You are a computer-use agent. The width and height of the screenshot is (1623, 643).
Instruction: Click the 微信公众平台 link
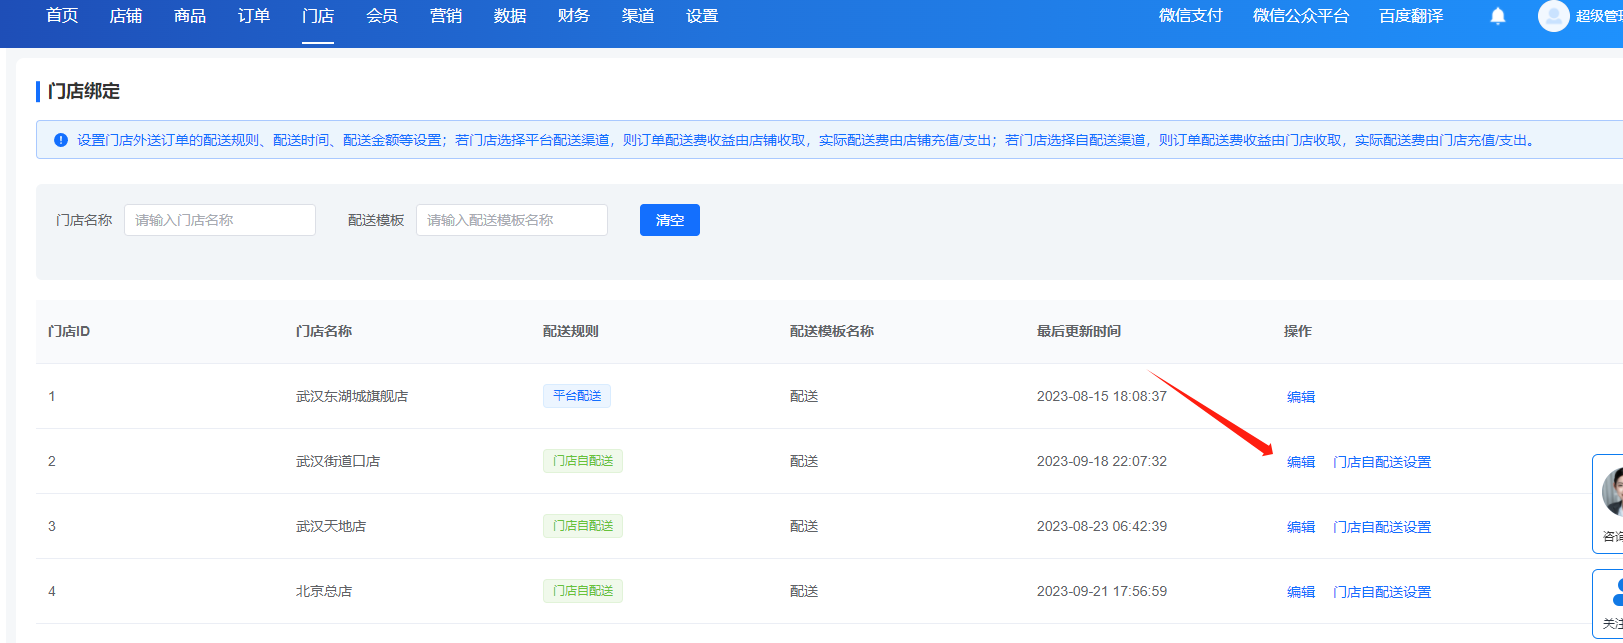click(x=1301, y=16)
